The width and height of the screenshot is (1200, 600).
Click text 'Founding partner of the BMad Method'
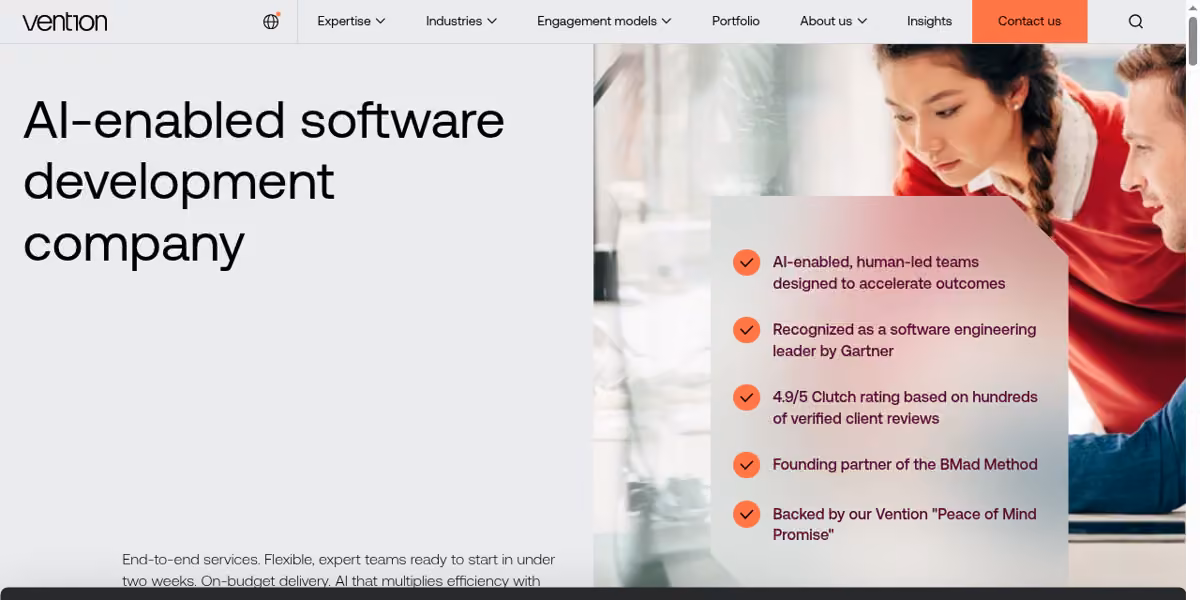(x=905, y=464)
